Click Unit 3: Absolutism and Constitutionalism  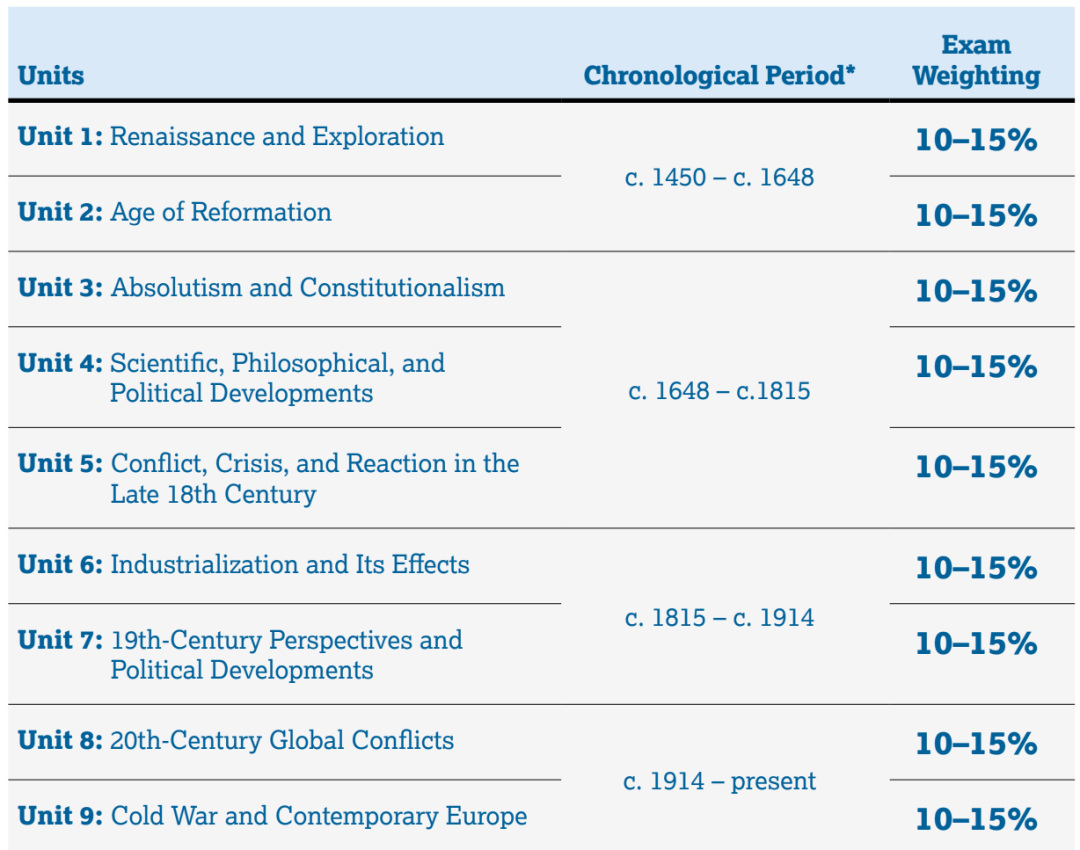click(261, 287)
